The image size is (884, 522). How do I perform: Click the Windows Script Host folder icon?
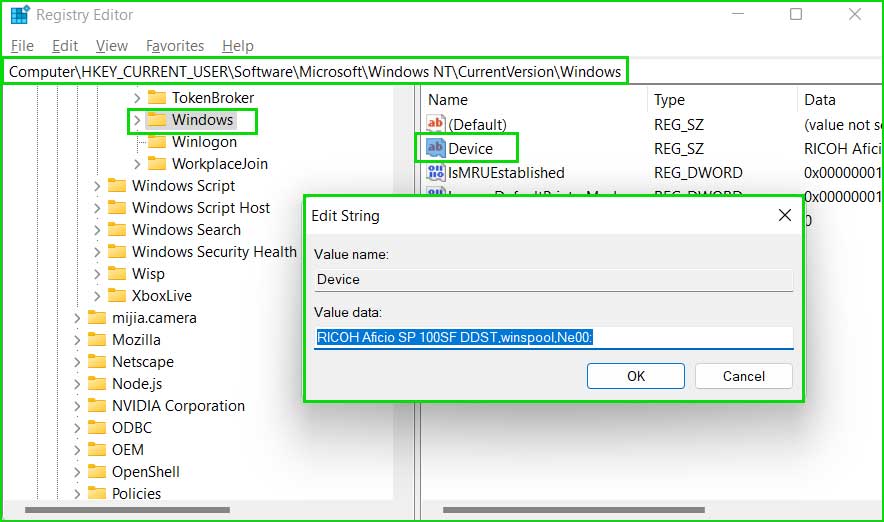click(x=117, y=207)
